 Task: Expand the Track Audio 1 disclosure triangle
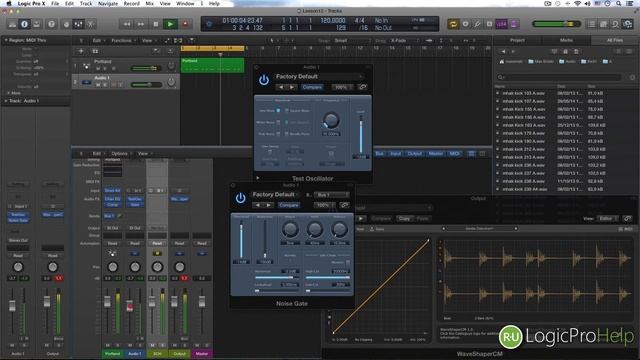pyautogui.click(x=6, y=100)
